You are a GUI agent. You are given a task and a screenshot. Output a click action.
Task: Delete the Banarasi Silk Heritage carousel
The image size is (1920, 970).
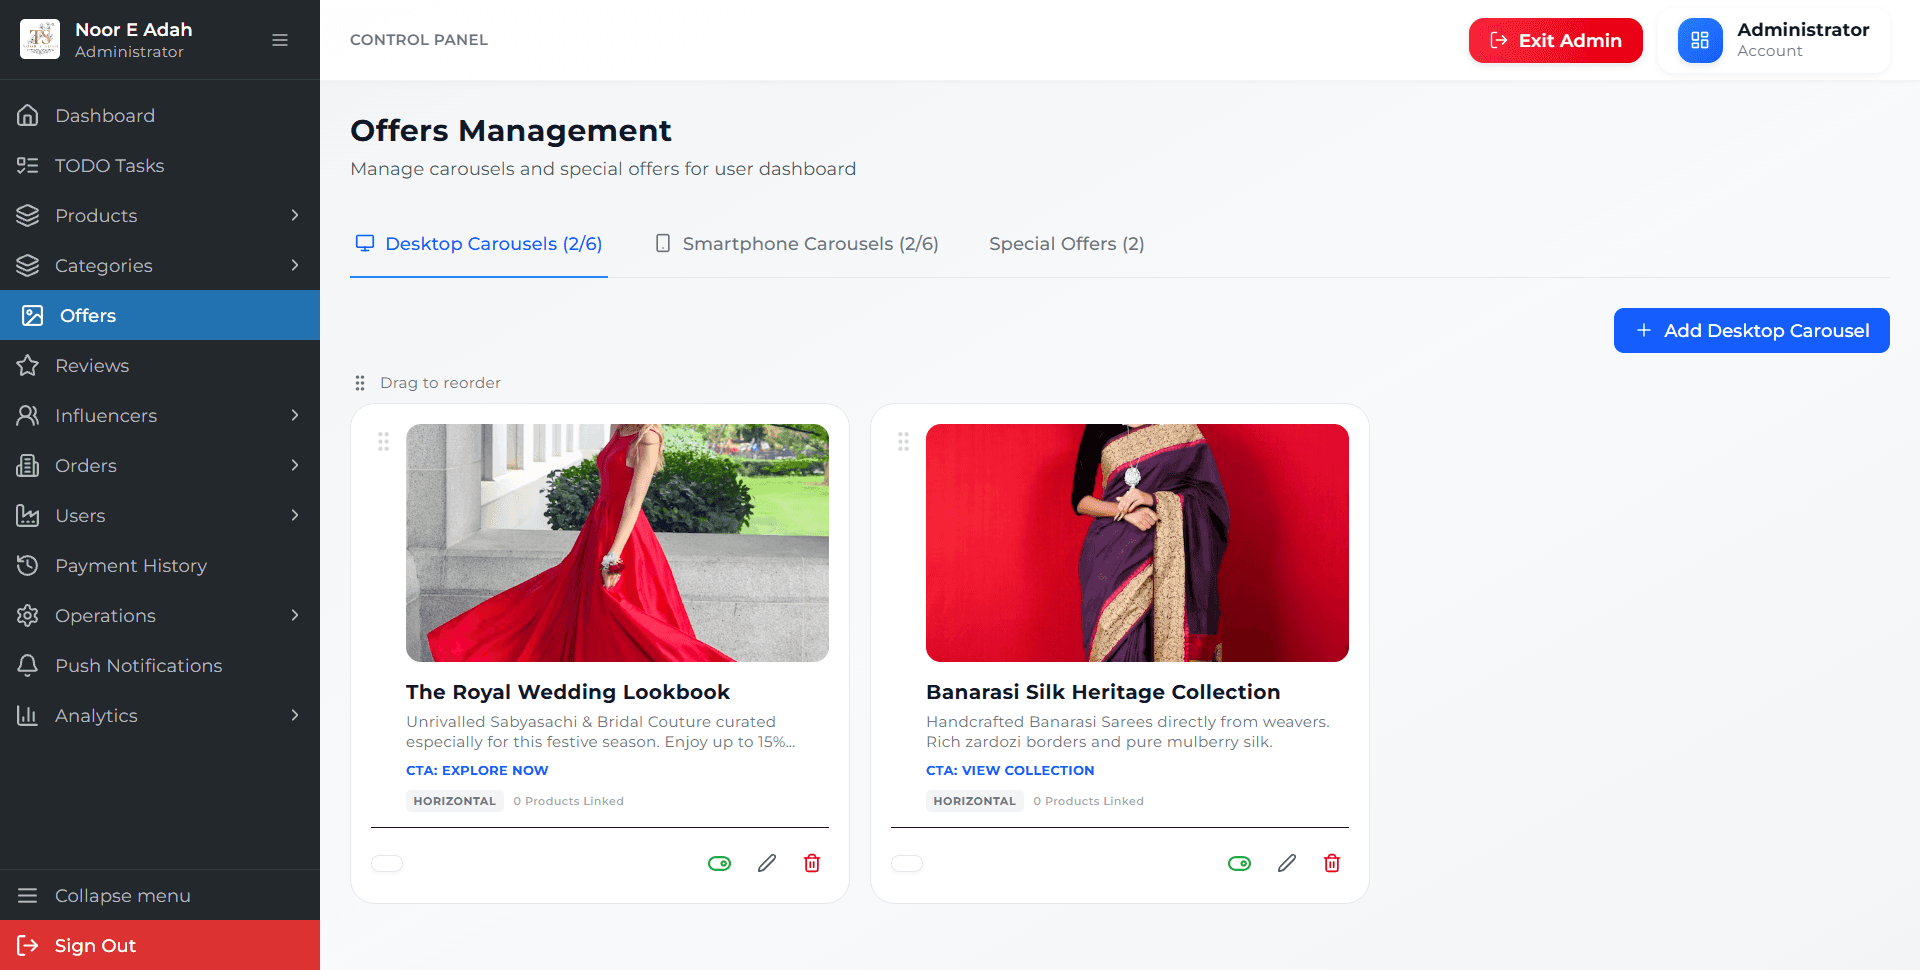[x=1332, y=863]
